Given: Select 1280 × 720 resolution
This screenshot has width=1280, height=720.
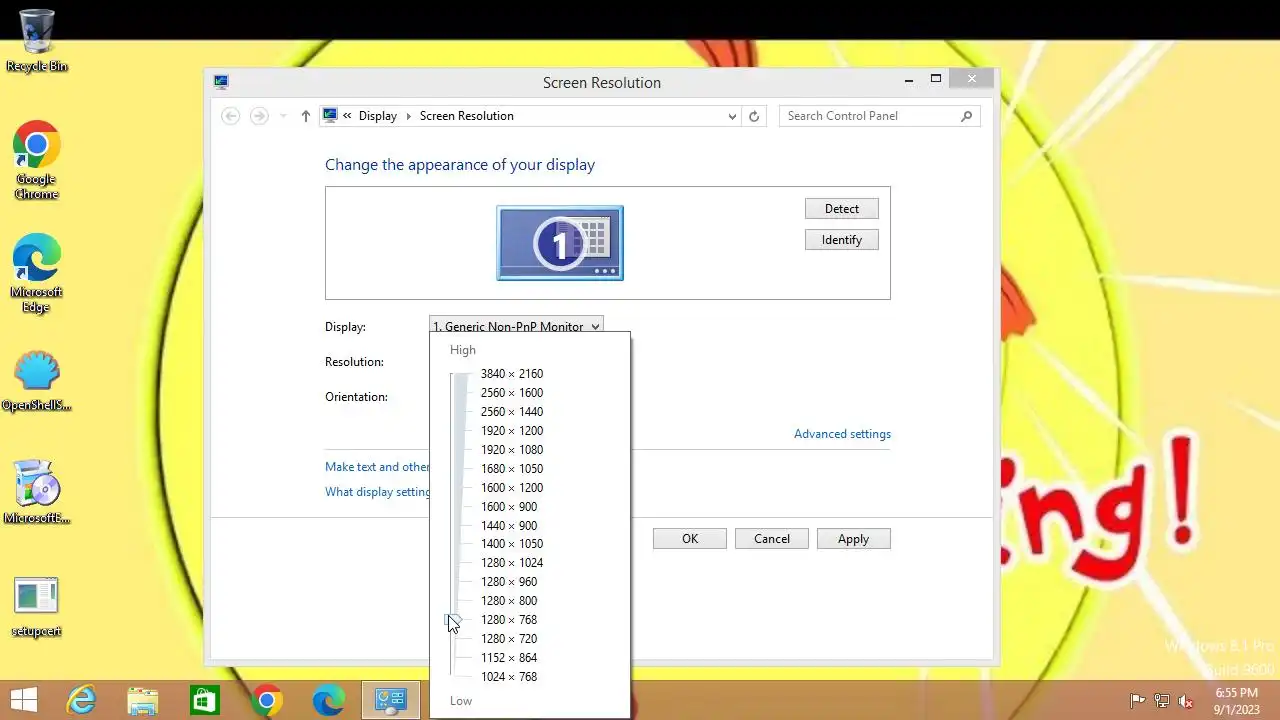Looking at the screenshot, I should pyautogui.click(x=509, y=639).
